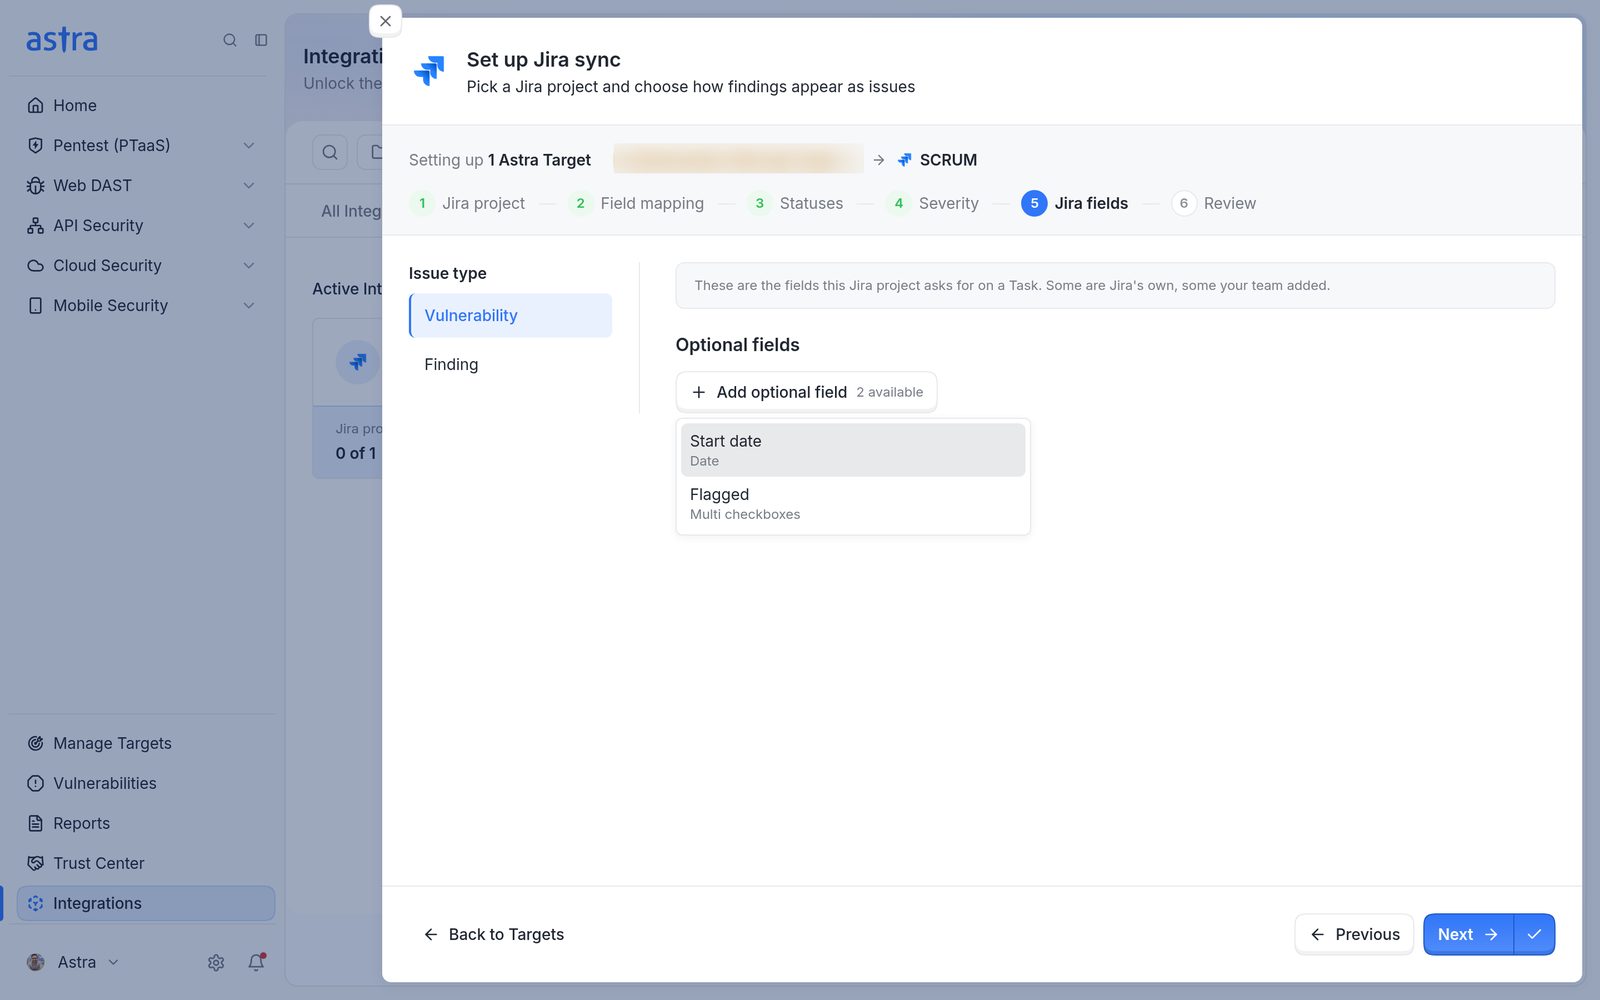Click the search icon beside astra logo
1600x1000 pixels.
tap(230, 40)
